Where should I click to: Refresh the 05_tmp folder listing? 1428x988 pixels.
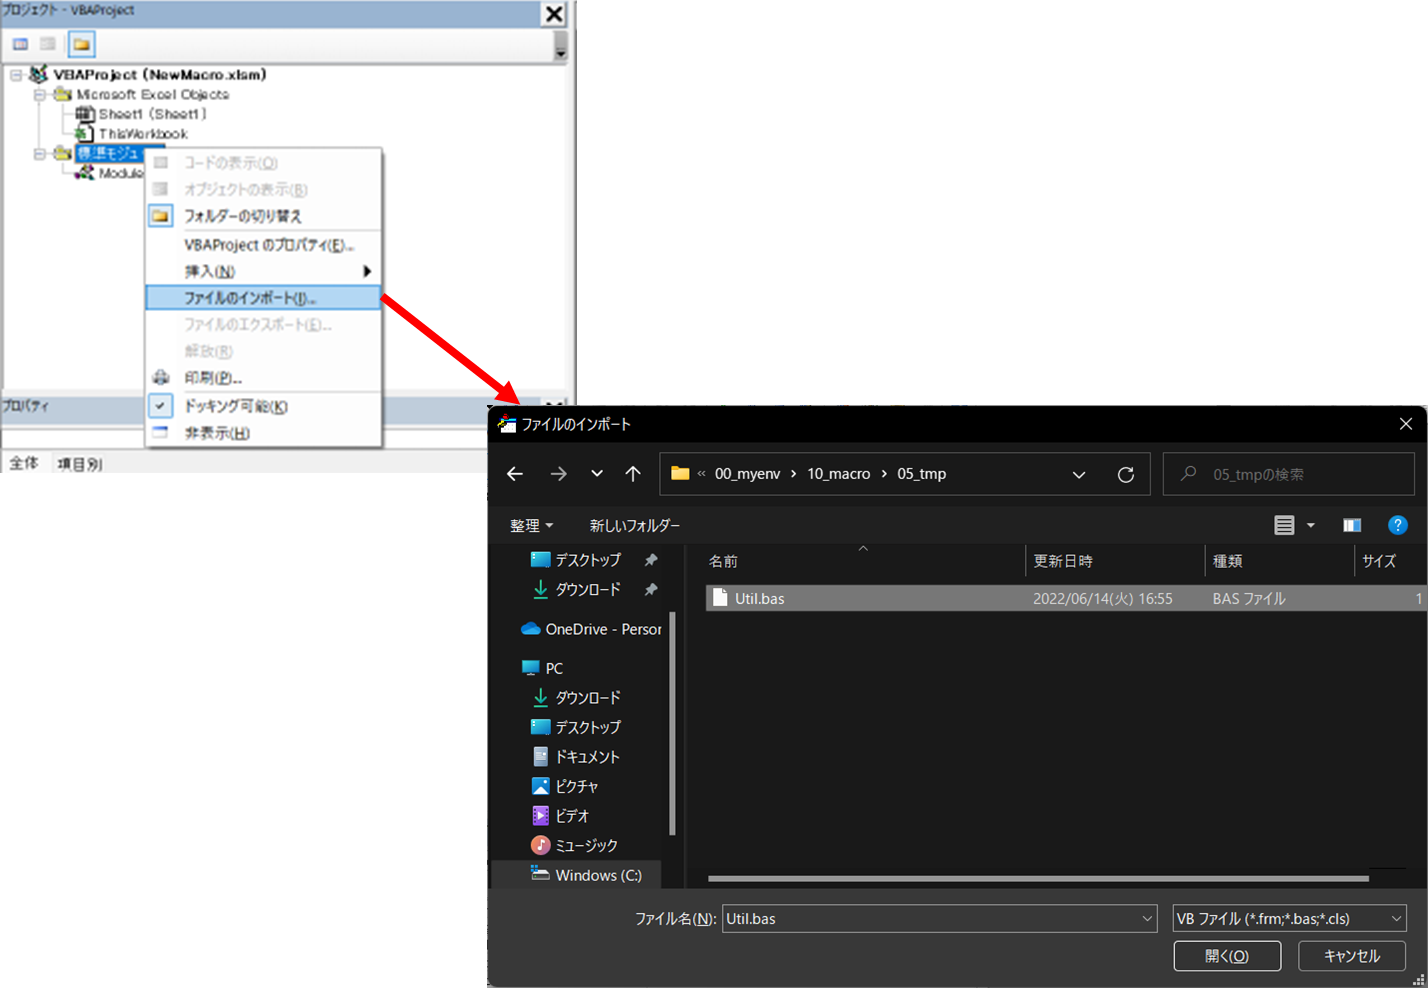click(x=1126, y=475)
